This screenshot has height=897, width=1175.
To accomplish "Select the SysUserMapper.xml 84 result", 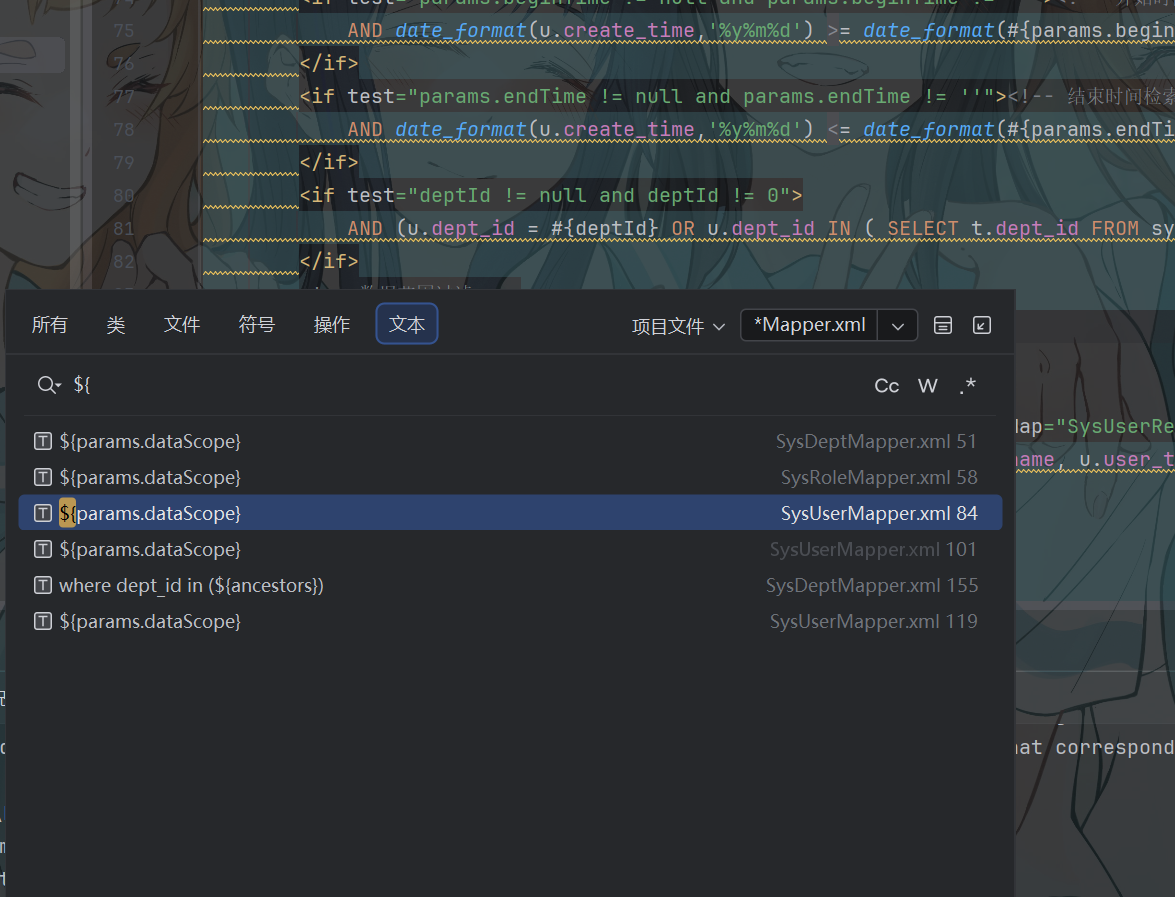I will click(x=510, y=513).
